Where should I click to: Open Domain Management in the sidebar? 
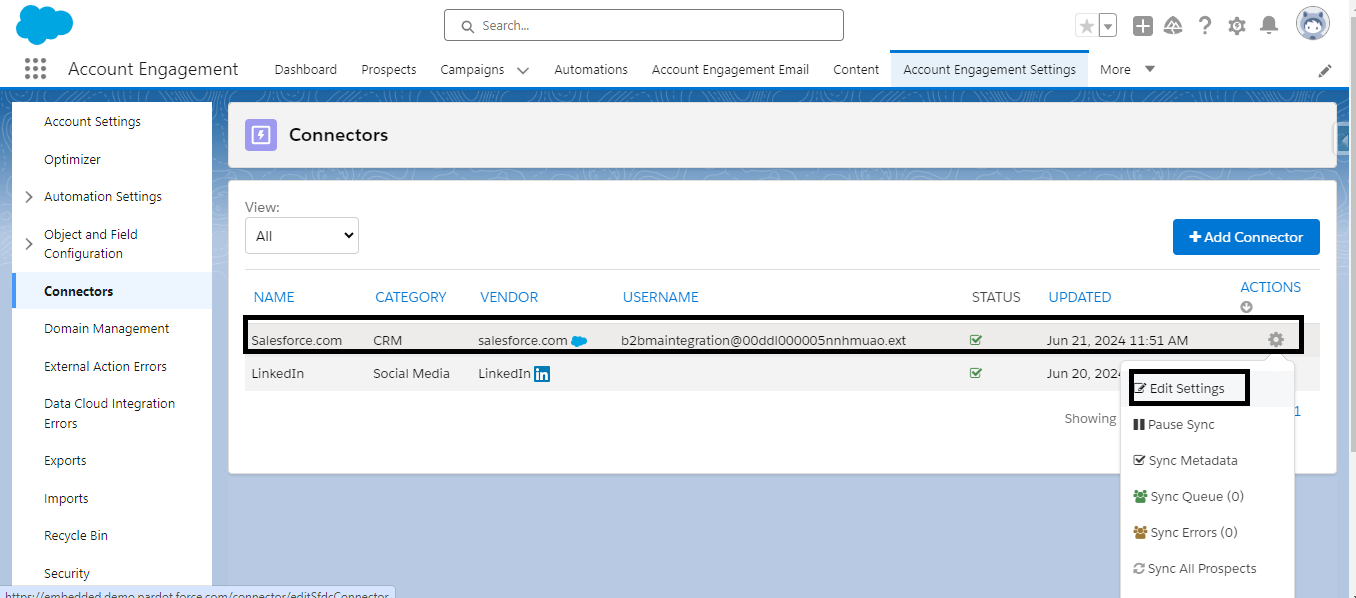tap(106, 329)
